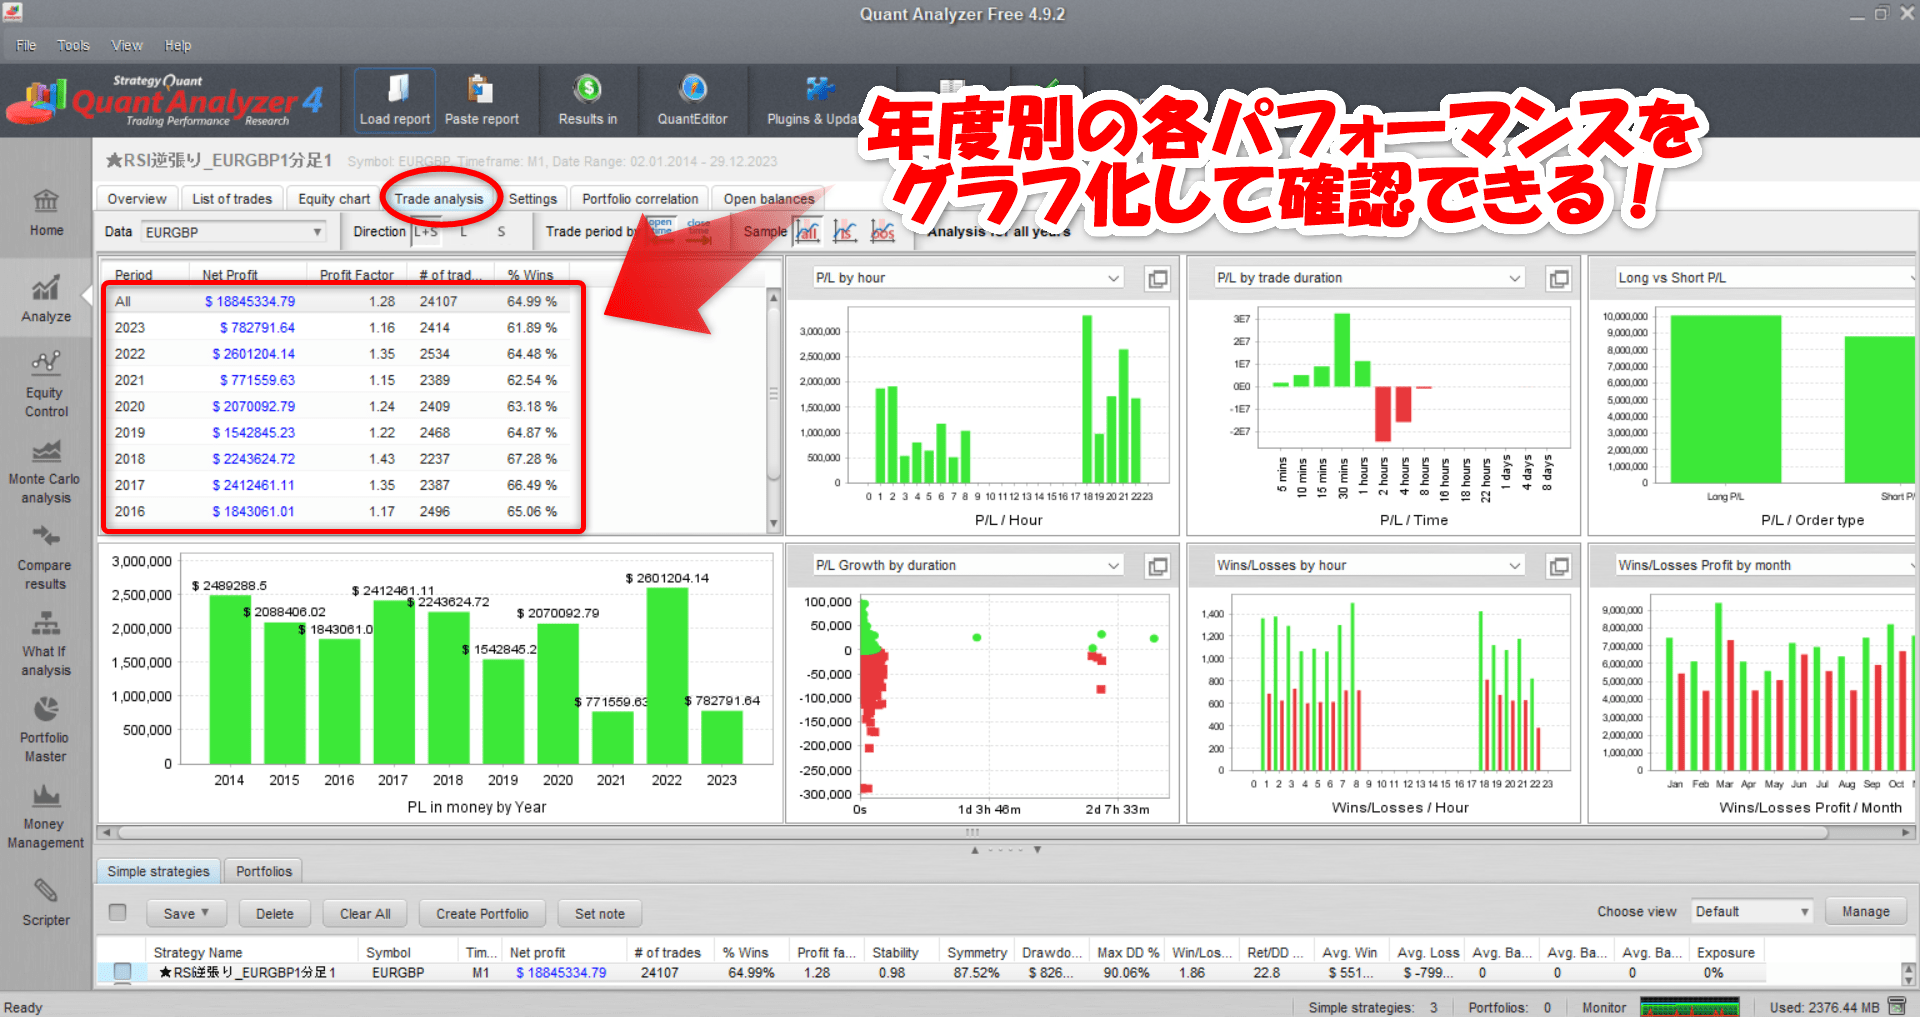Image resolution: width=1920 pixels, height=1017 pixels.
Task: Open the QuantEditor
Action: [x=693, y=100]
